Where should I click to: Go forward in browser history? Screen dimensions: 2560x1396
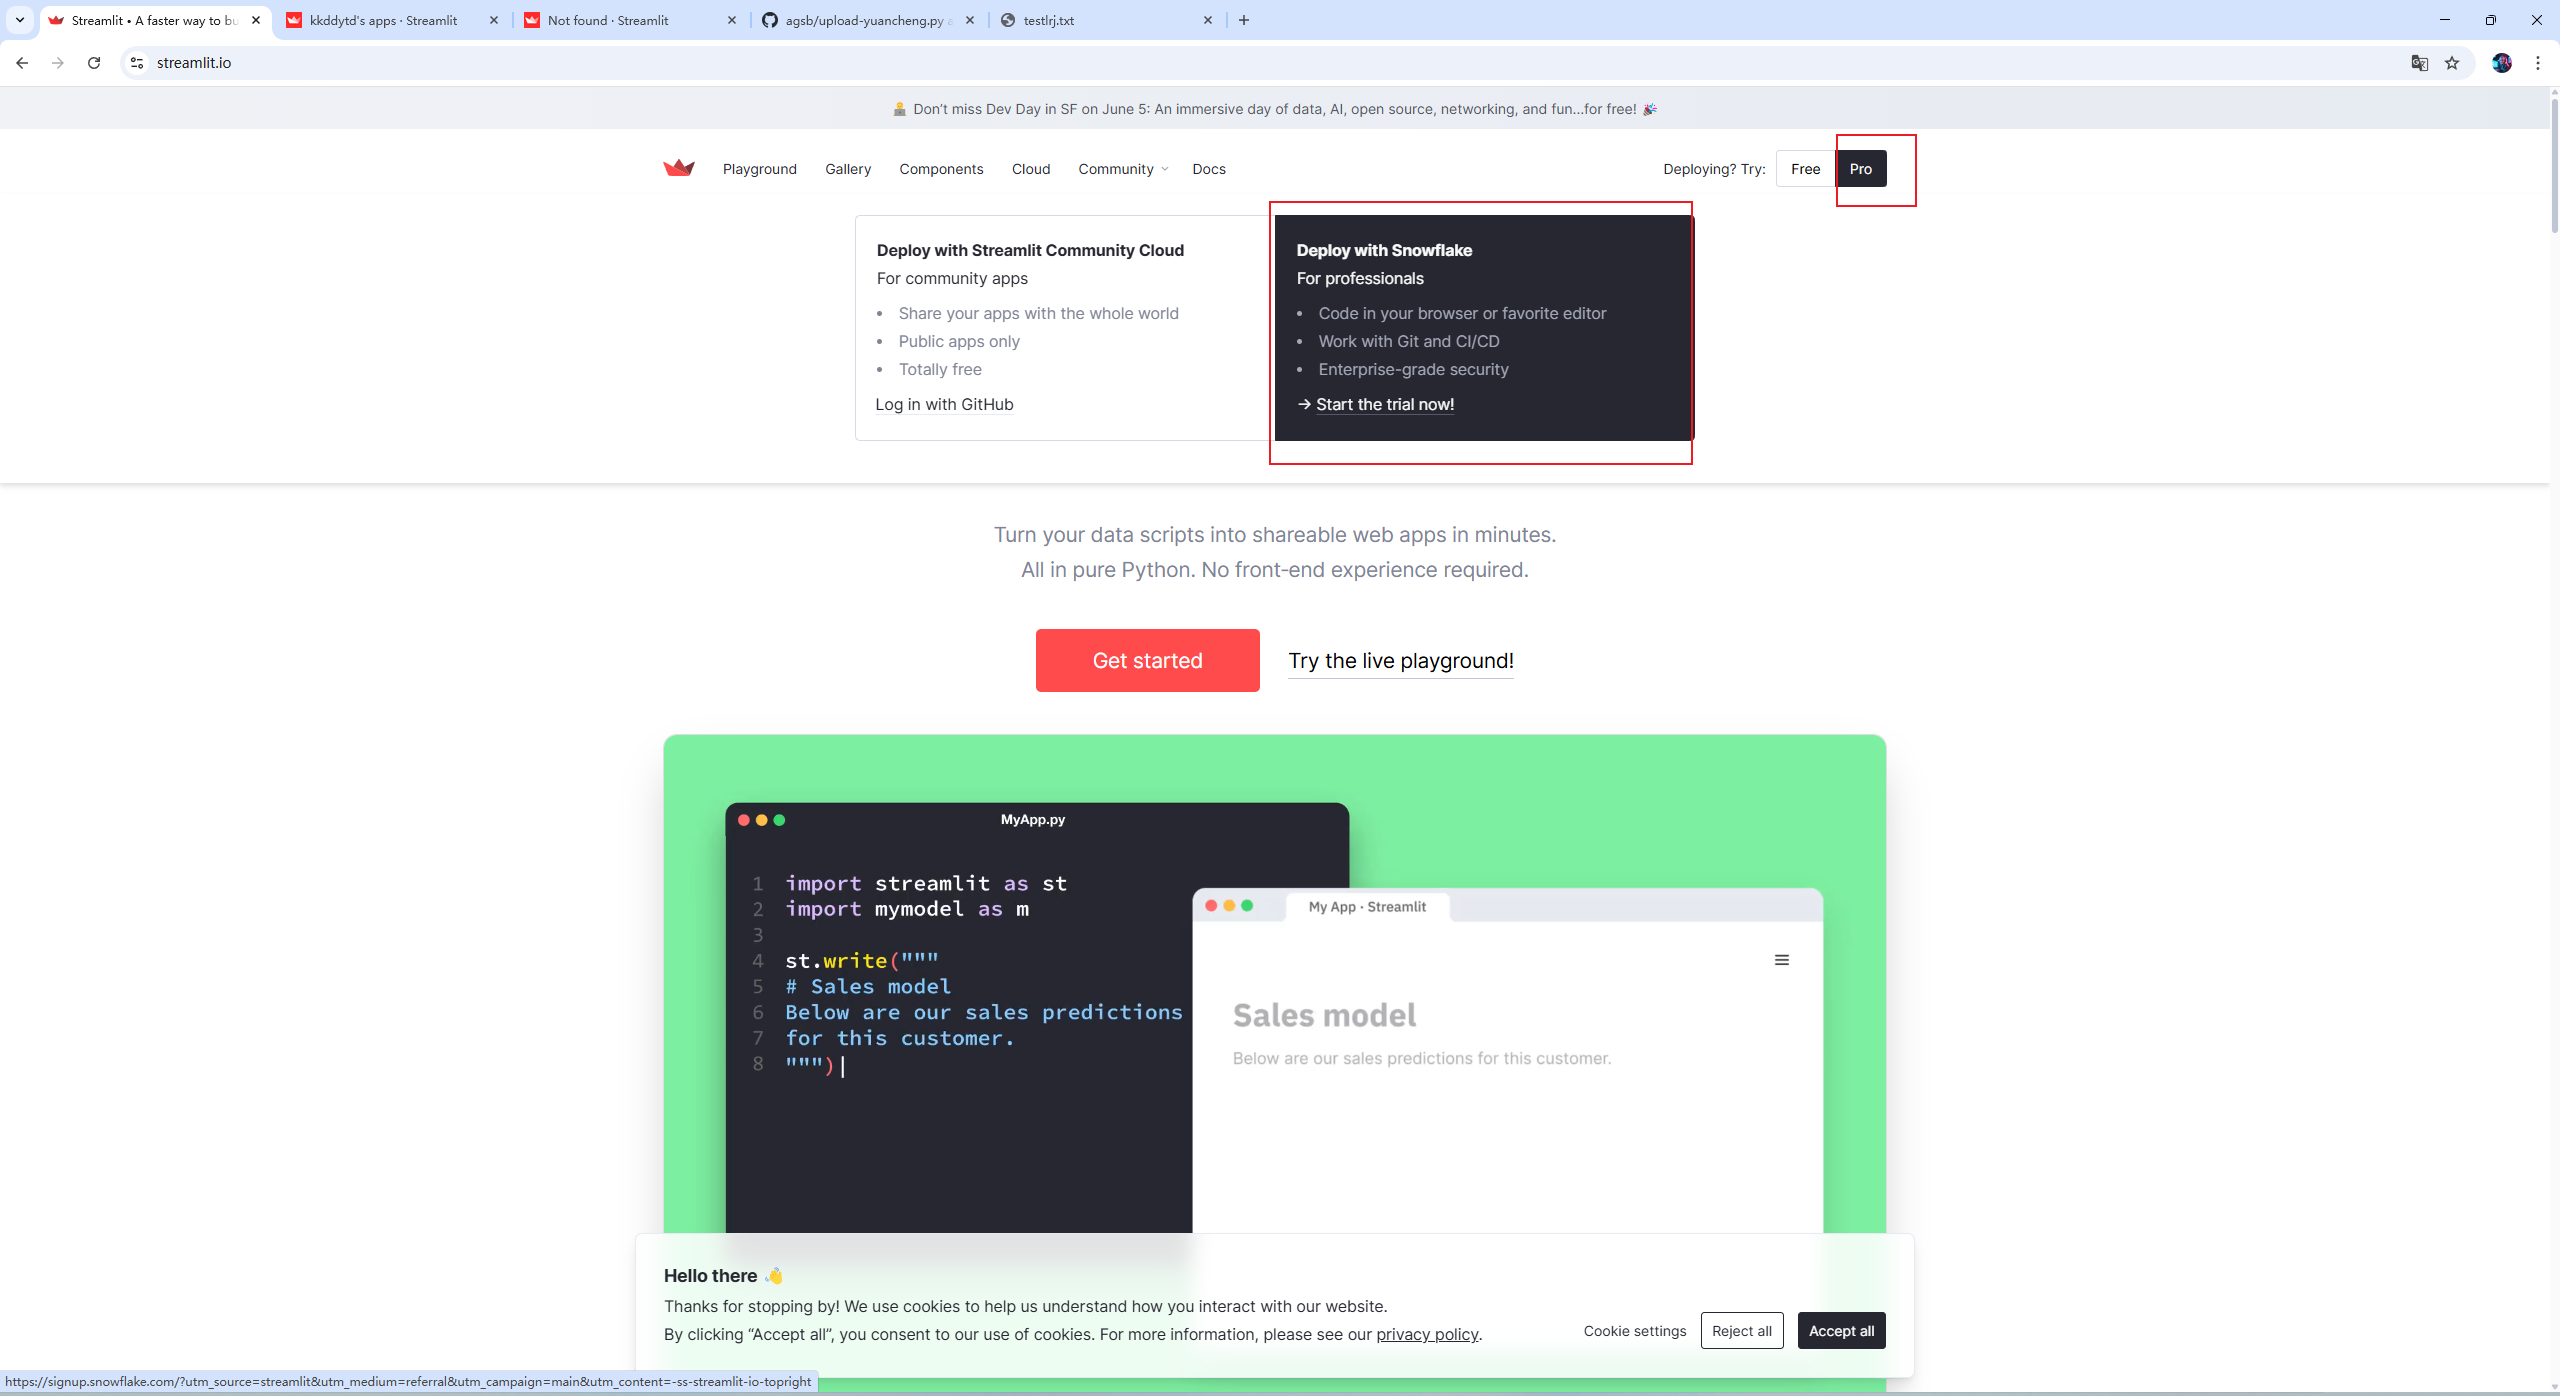tap(58, 63)
